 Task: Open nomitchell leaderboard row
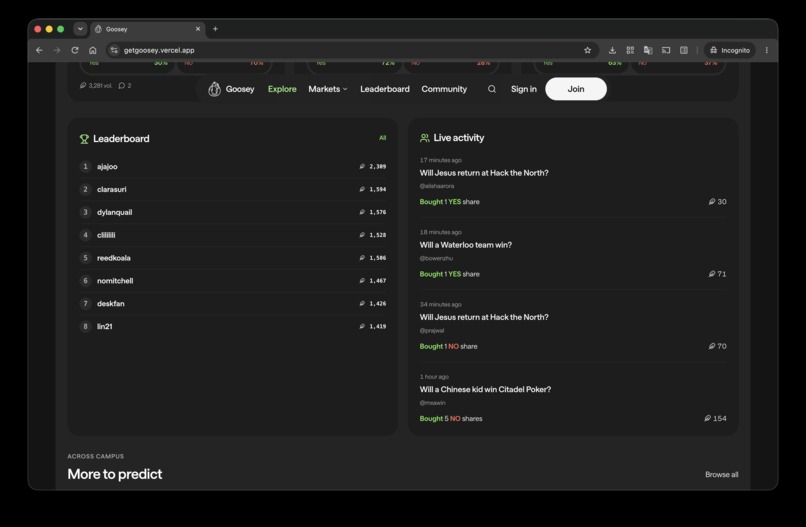233,281
